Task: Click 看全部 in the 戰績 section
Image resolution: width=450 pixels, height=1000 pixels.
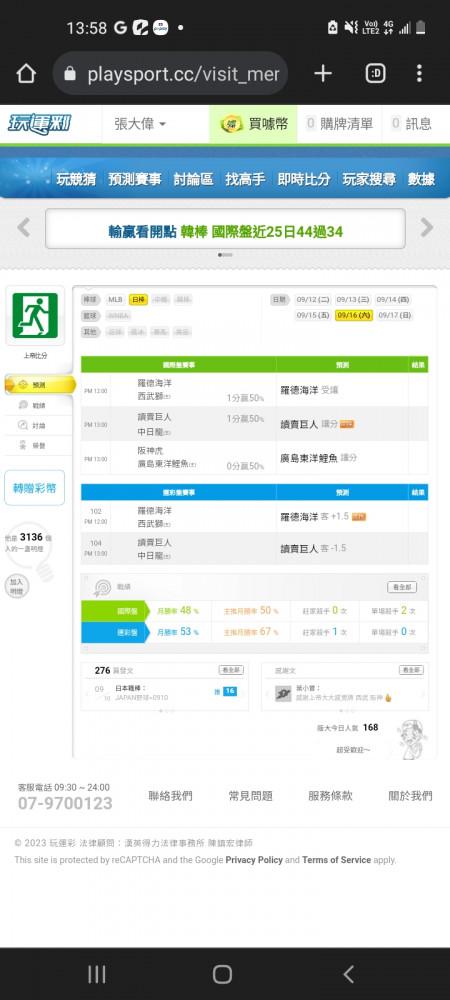Action: [x=402, y=587]
